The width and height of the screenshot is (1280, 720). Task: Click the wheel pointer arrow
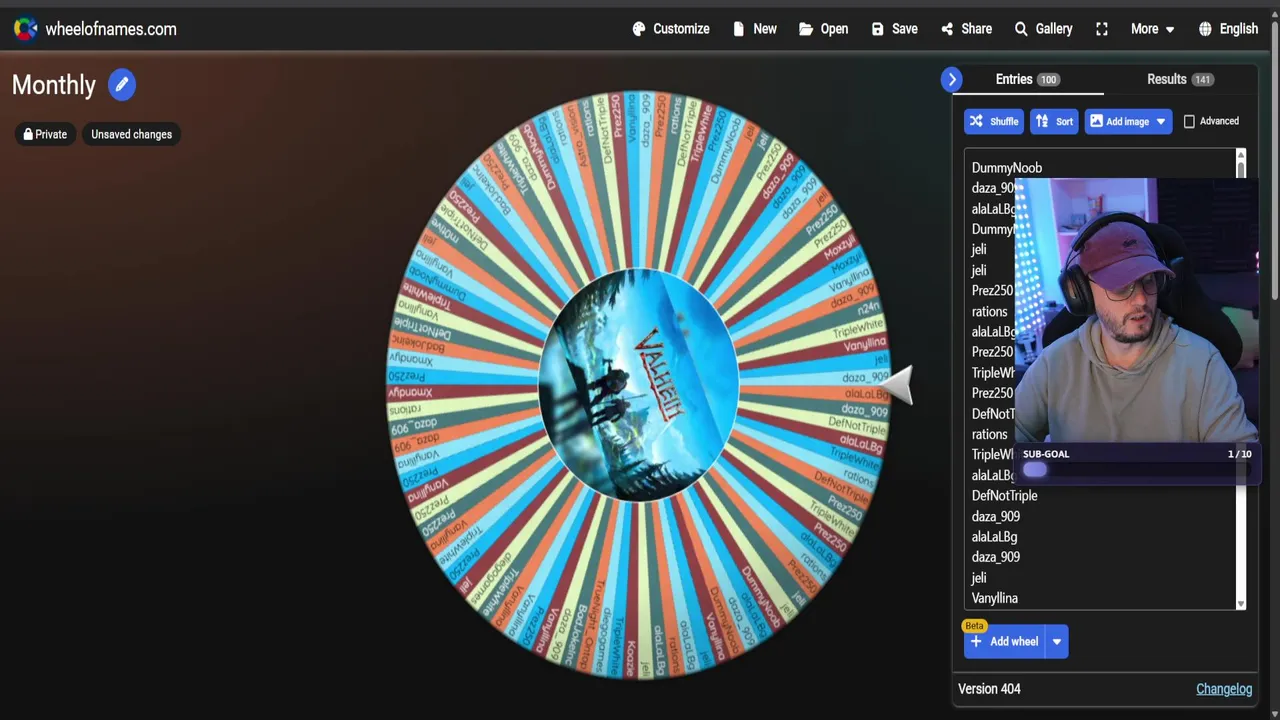897,385
